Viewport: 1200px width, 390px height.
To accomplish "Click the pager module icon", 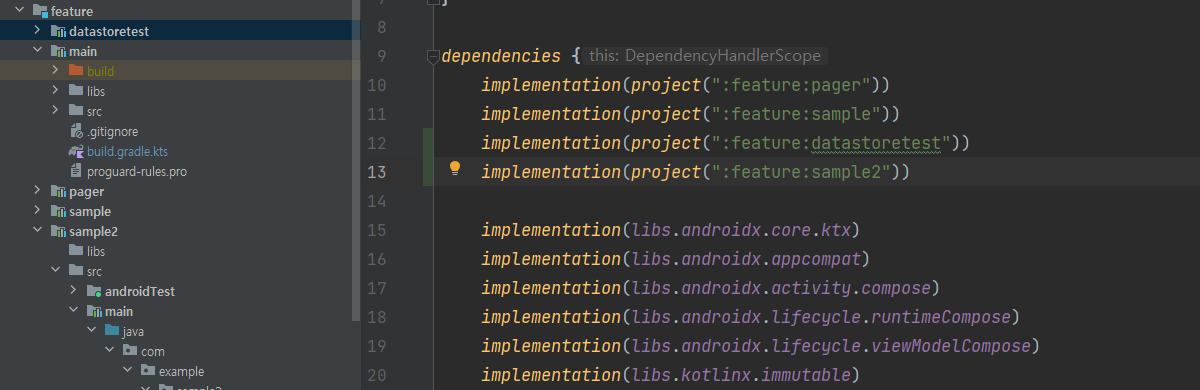I will 58,191.
